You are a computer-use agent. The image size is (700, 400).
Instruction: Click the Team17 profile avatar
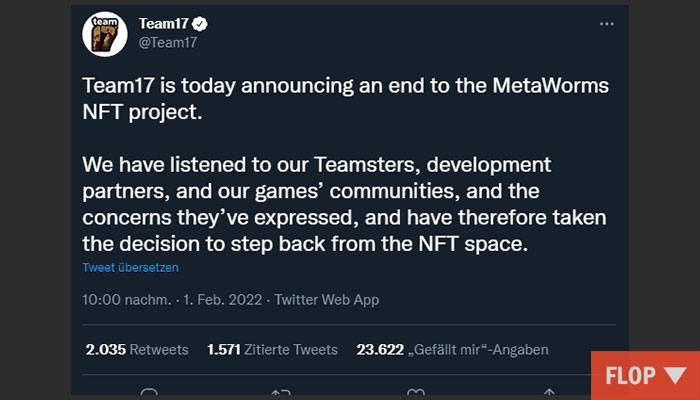(x=103, y=34)
